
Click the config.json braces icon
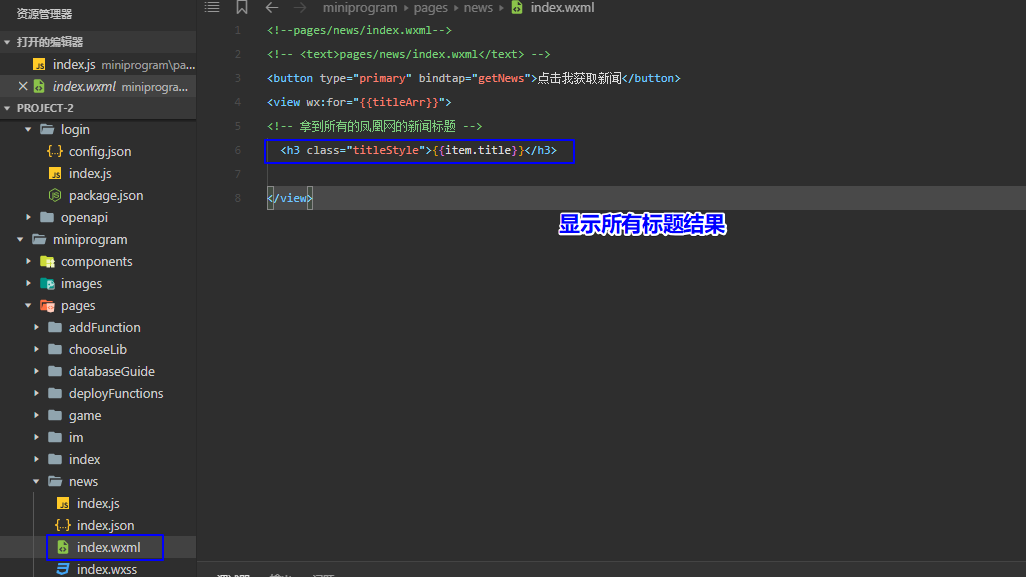[55, 151]
